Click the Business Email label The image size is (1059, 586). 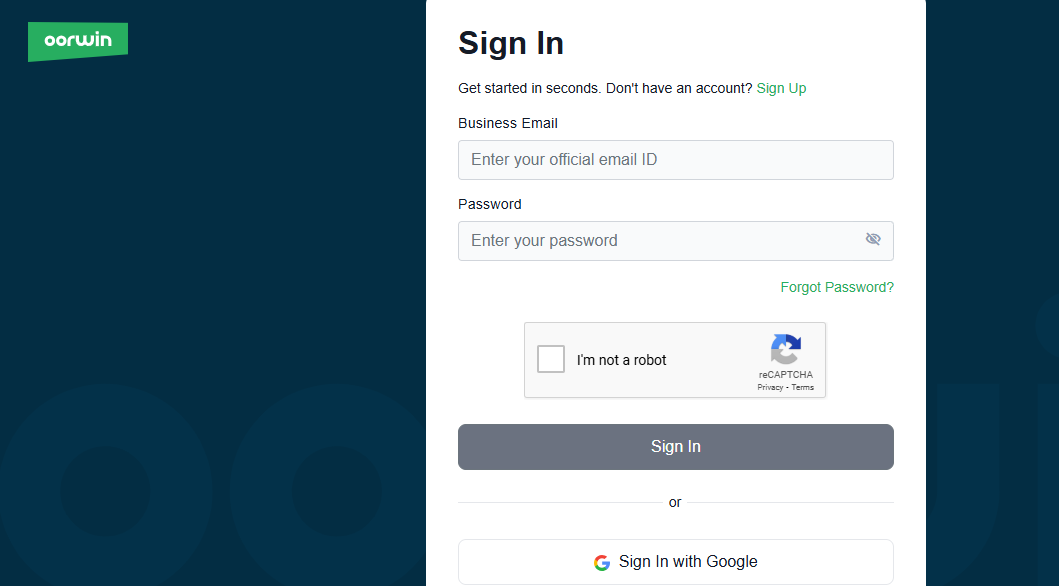coord(507,123)
